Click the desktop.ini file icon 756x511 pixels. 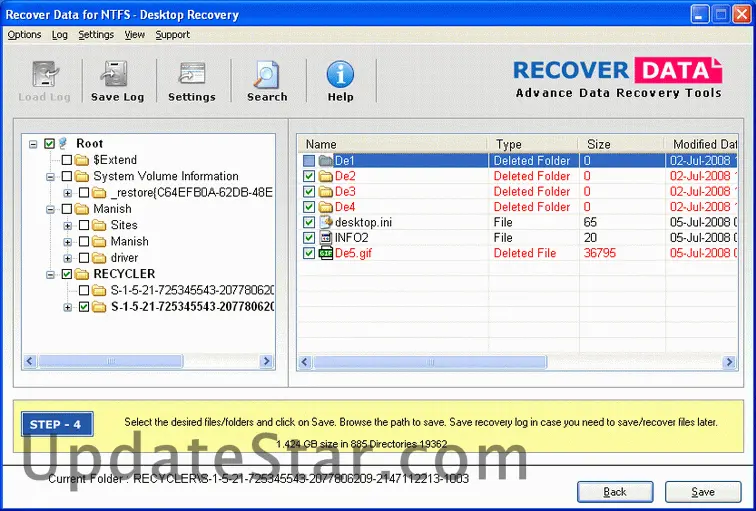326,222
